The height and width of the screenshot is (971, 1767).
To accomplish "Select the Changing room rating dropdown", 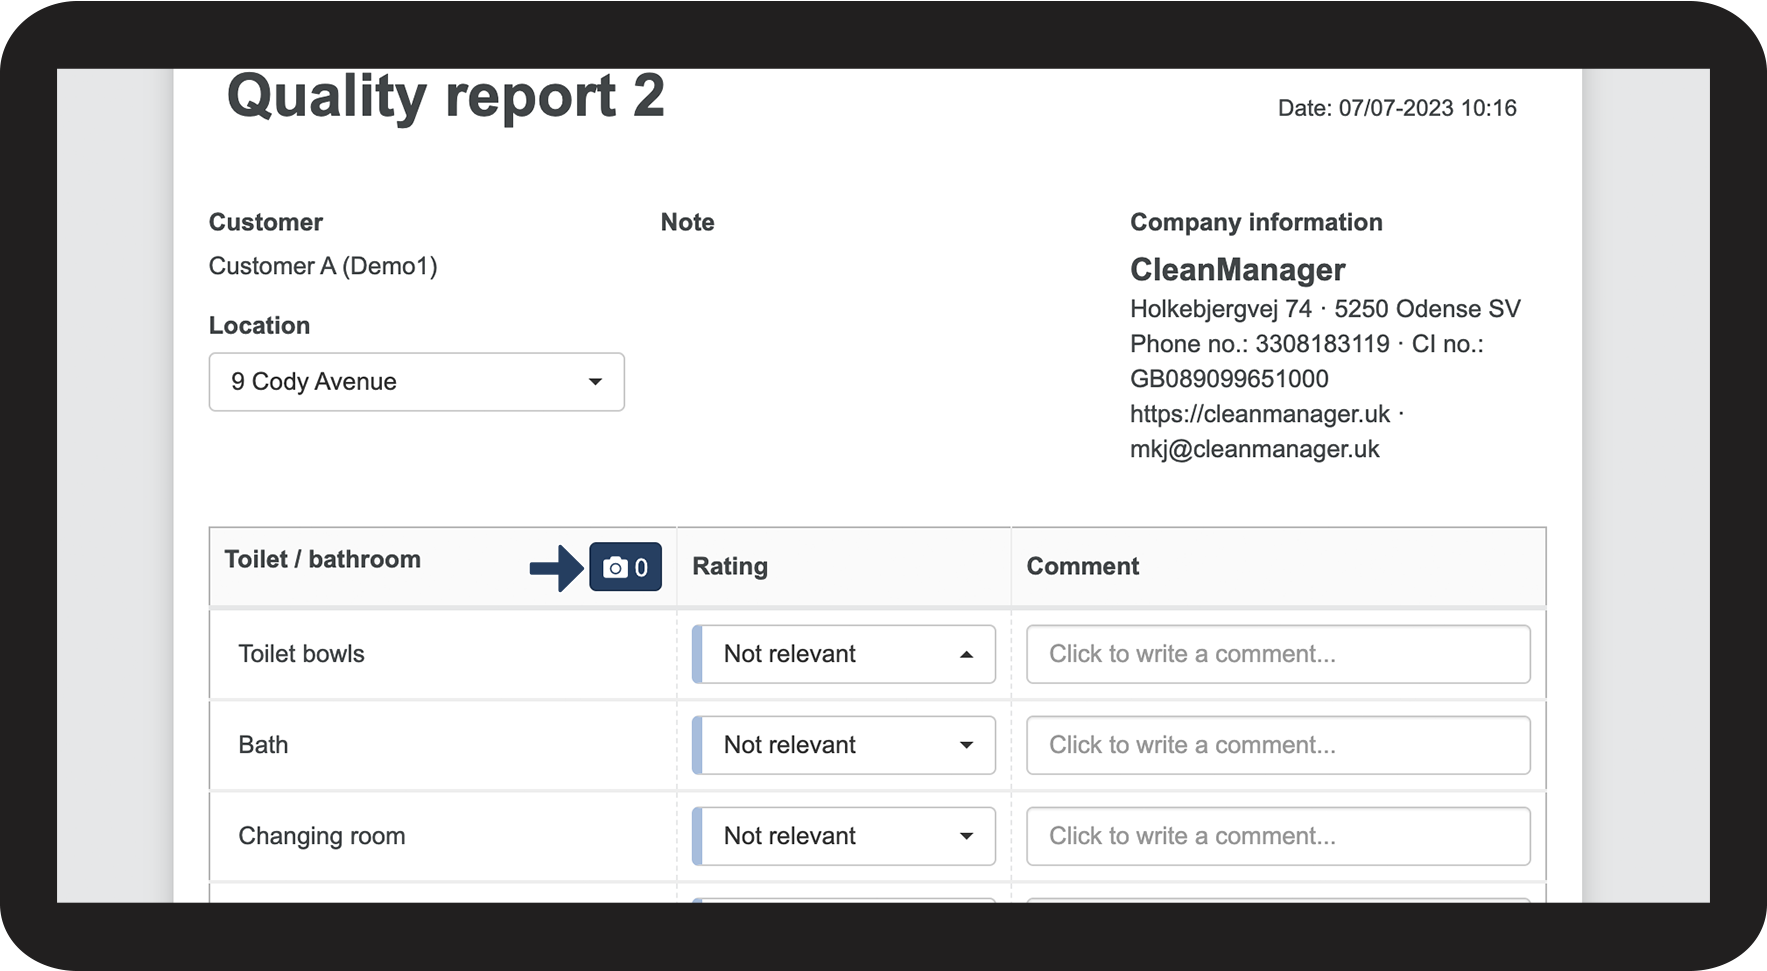I will 845,836.
